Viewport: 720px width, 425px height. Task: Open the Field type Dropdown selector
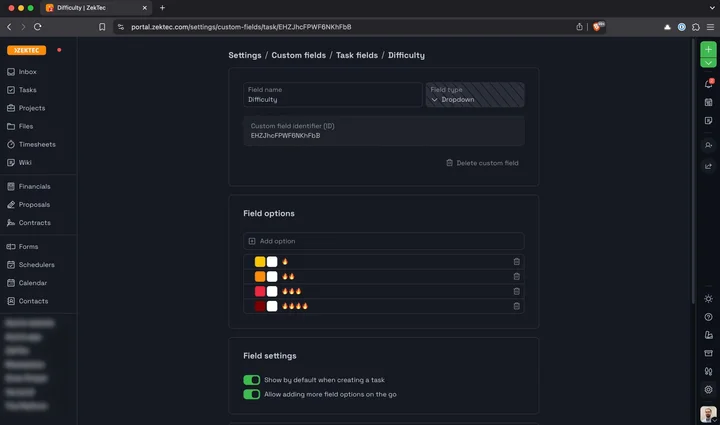pyautogui.click(x=475, y=95)
